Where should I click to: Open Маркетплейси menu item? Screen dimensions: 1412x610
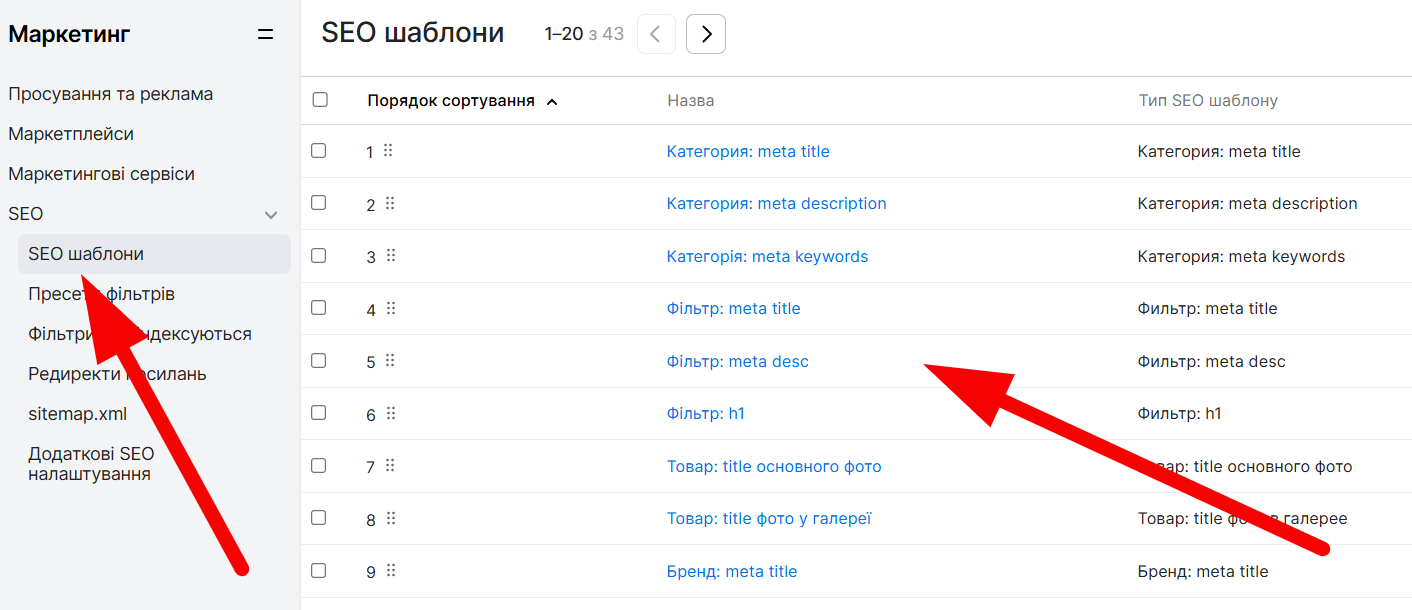pos(71,134)
